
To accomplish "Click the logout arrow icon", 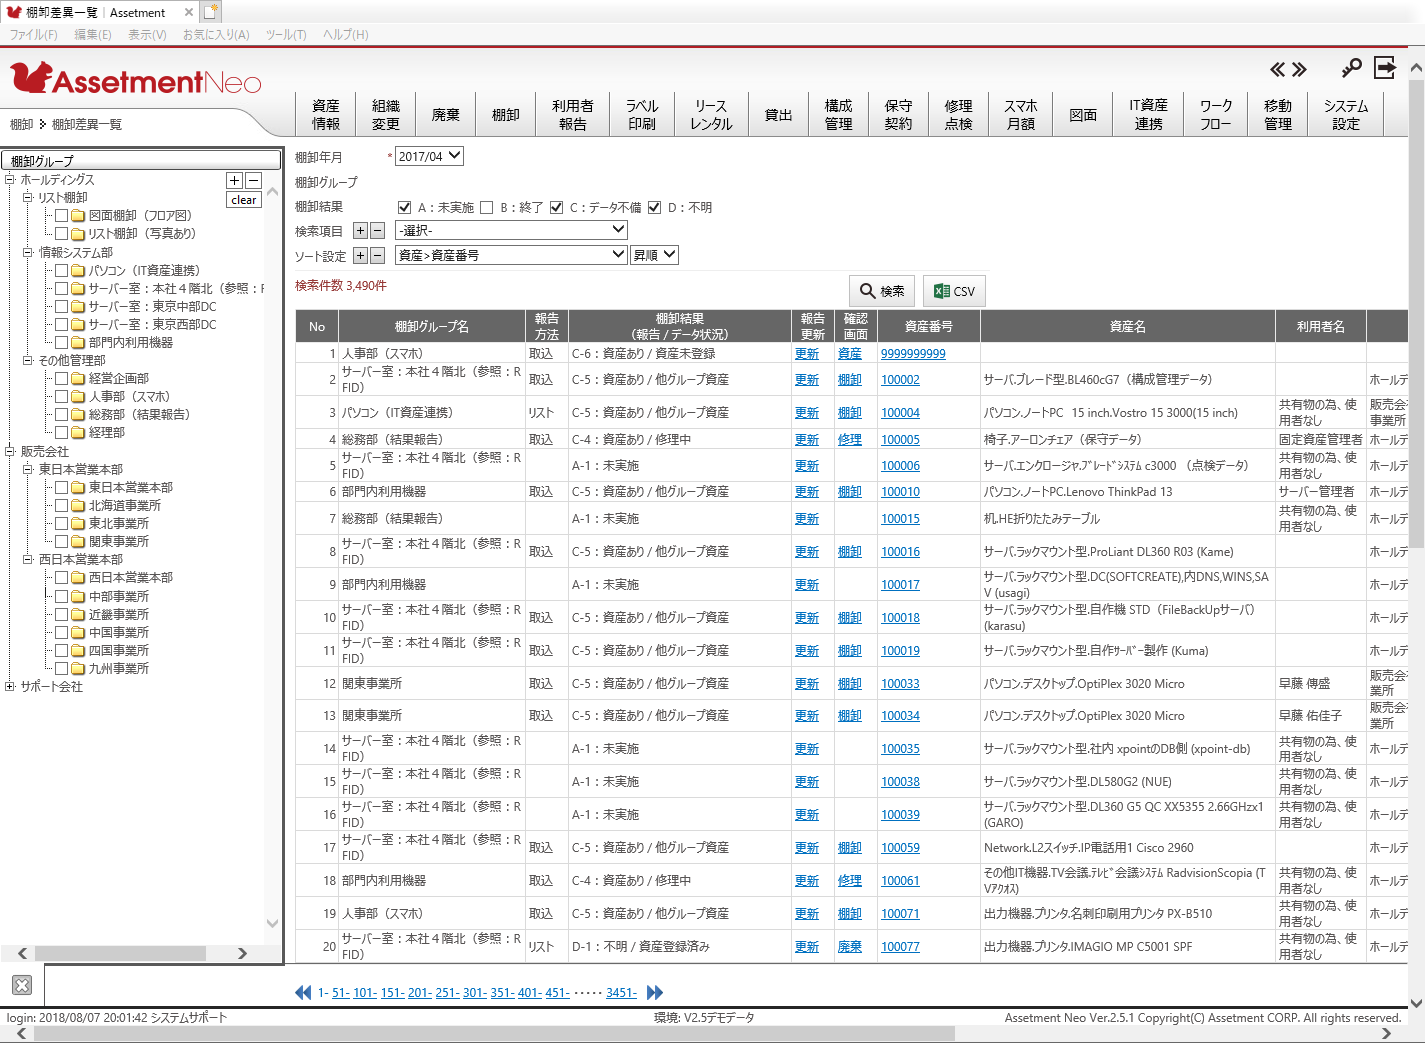I will (x=1385, y=68).
